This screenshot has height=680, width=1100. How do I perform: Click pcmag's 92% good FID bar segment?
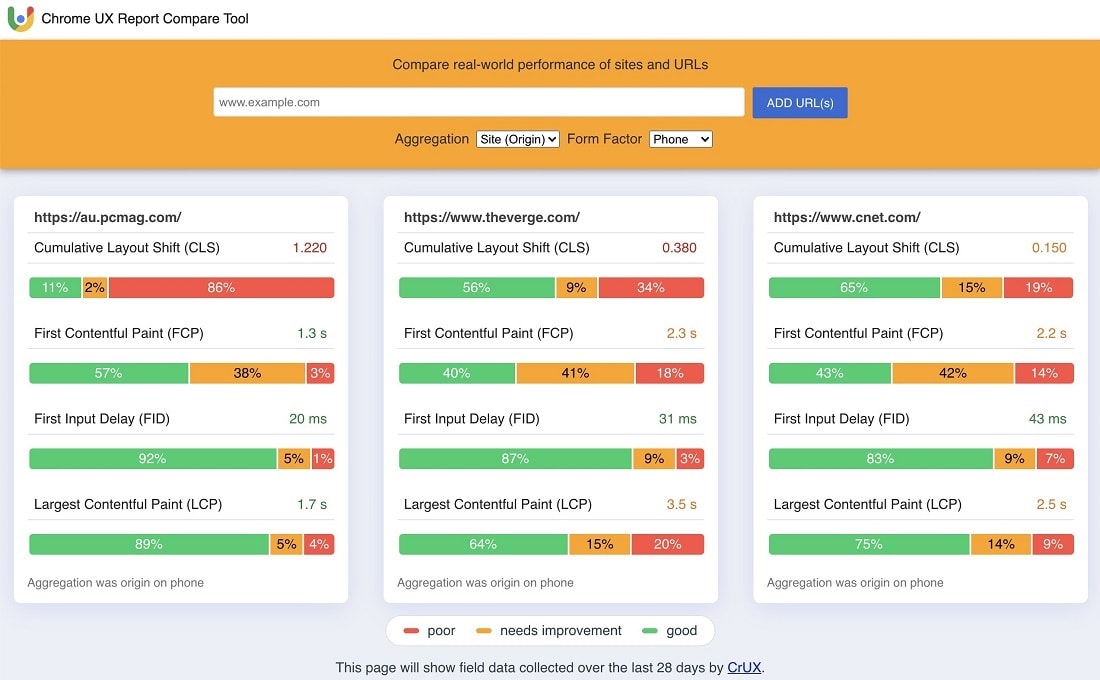click(152, 459)
